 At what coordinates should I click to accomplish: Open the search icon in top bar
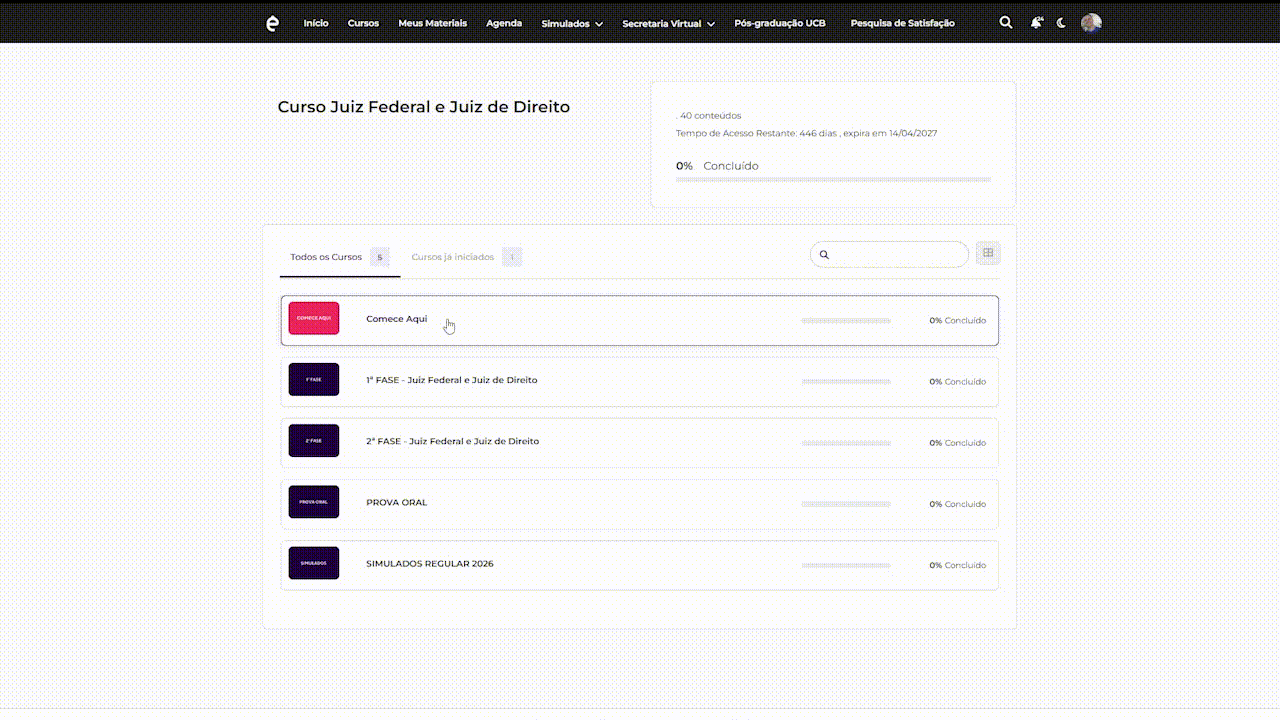pyautogui.click(x=1006, y=23)
